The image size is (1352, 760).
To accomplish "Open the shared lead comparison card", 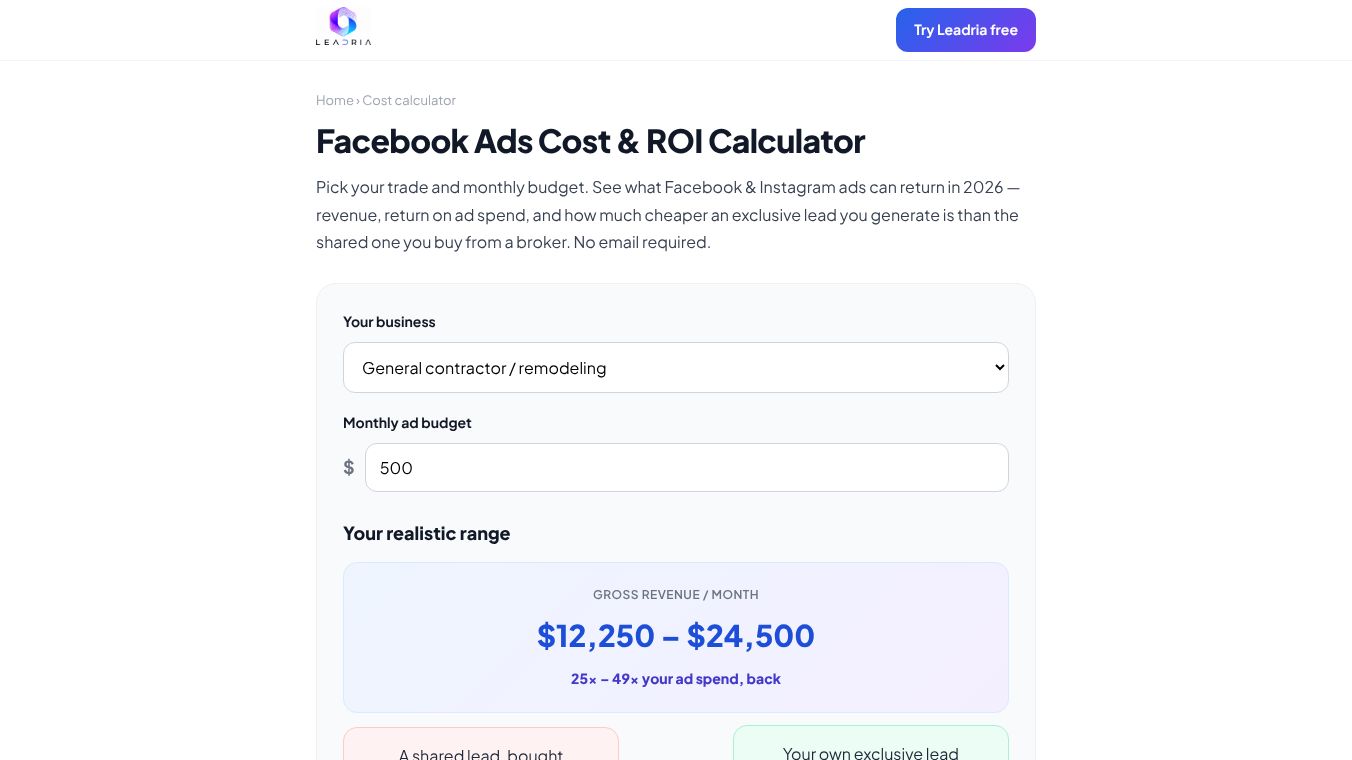I will 481,744.
